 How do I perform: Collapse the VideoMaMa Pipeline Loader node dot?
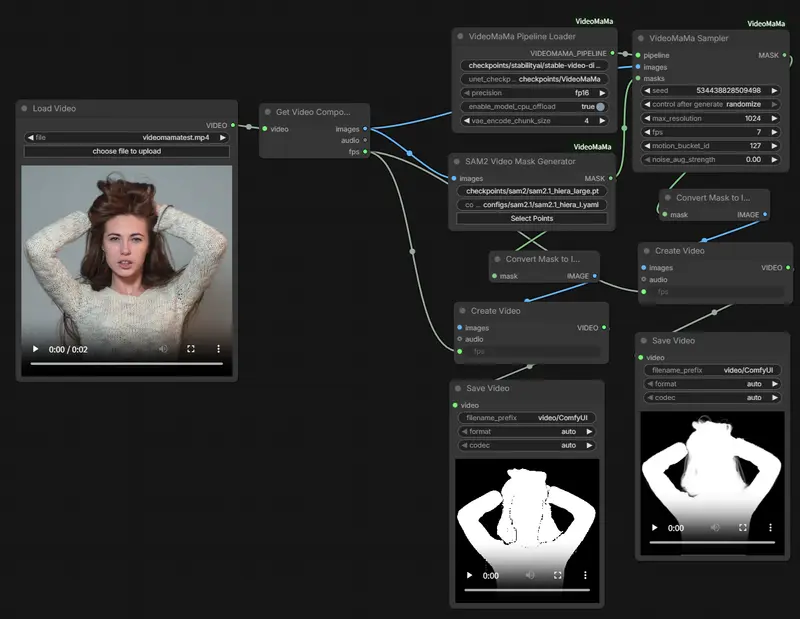pyautogui.click(x=460, y=36)
